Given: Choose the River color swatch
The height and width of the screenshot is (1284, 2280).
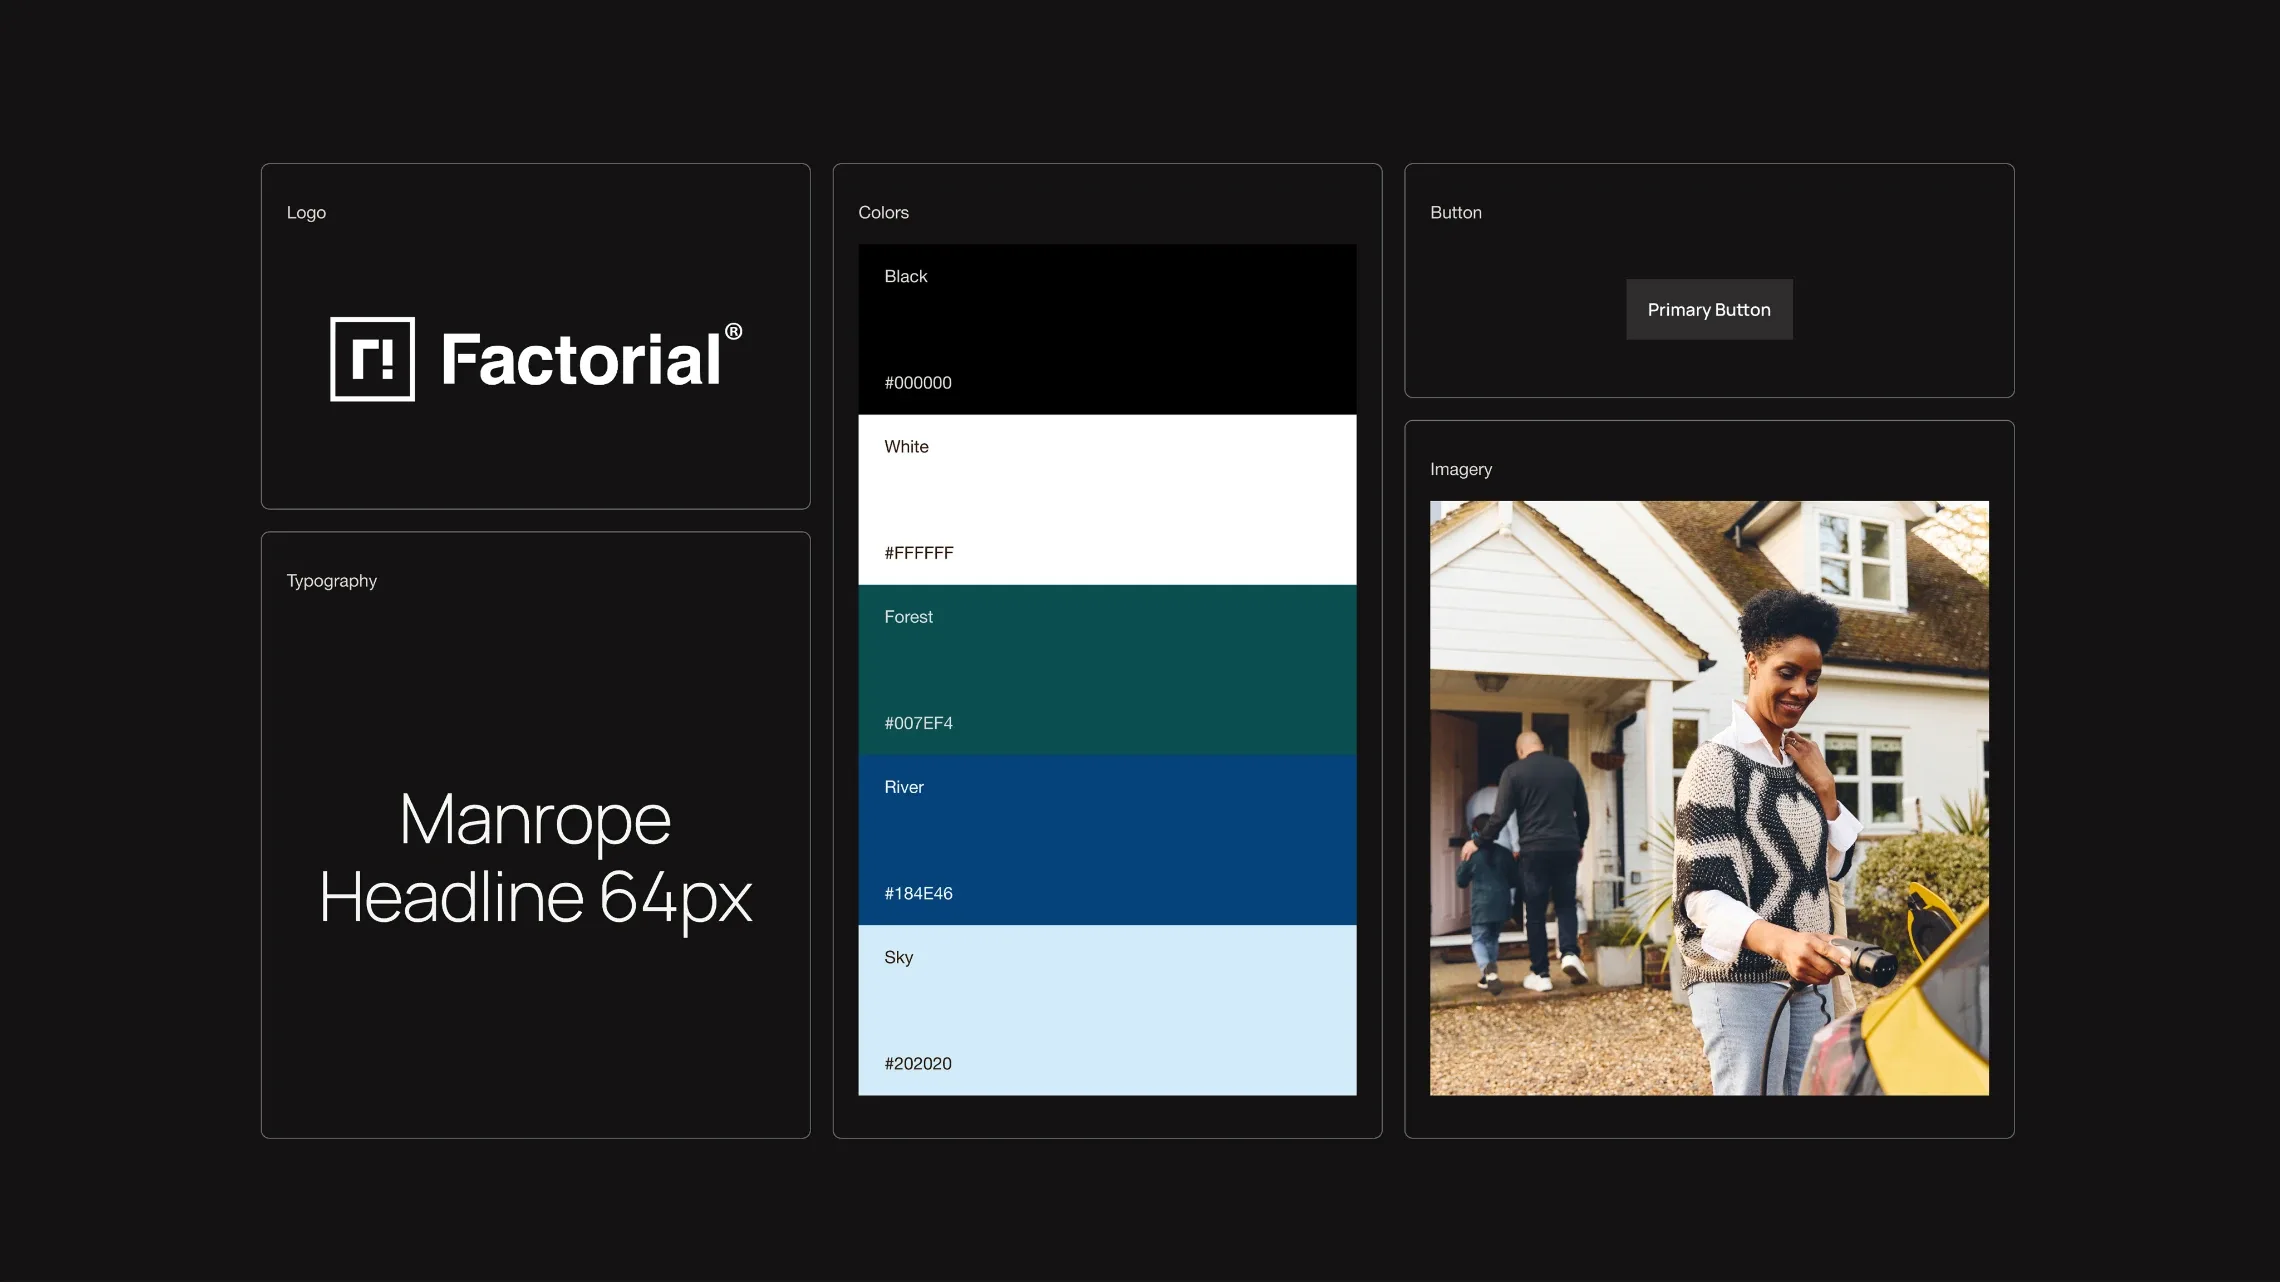Looking at the screenshot, I should pos(1107,840).
